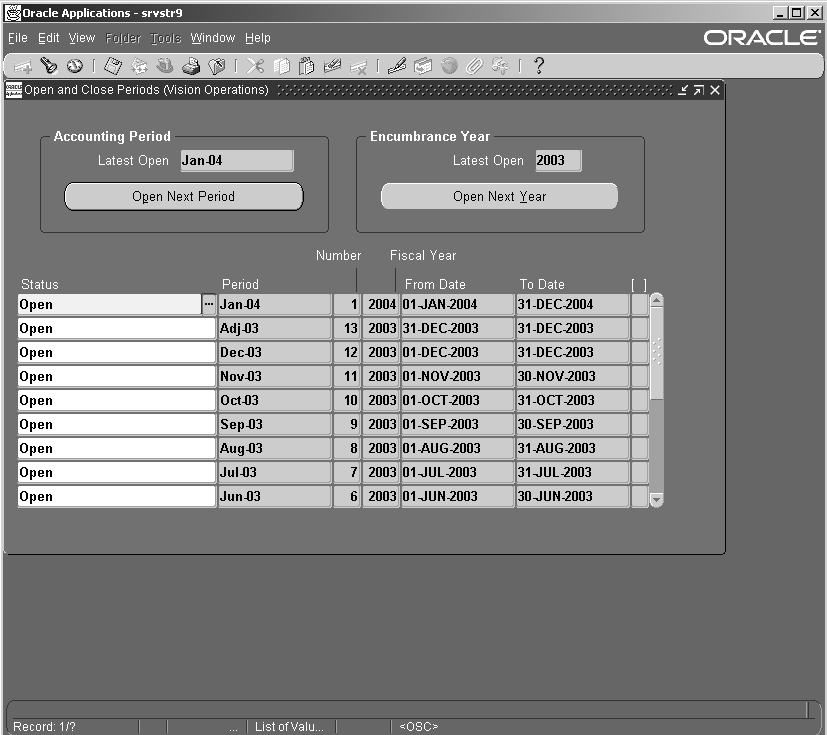
Task: Click the periods list scrollbar thumb
Action: click(656, 353)
